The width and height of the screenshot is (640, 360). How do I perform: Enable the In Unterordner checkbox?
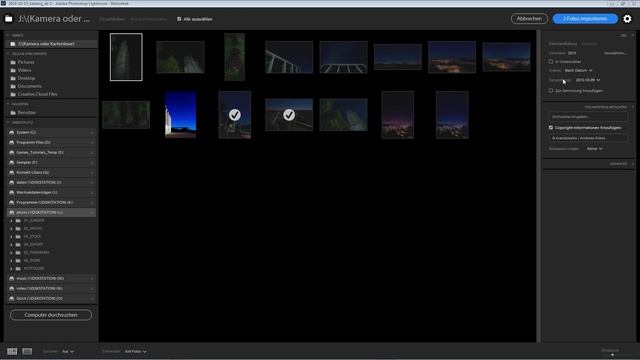click(551, 62)
